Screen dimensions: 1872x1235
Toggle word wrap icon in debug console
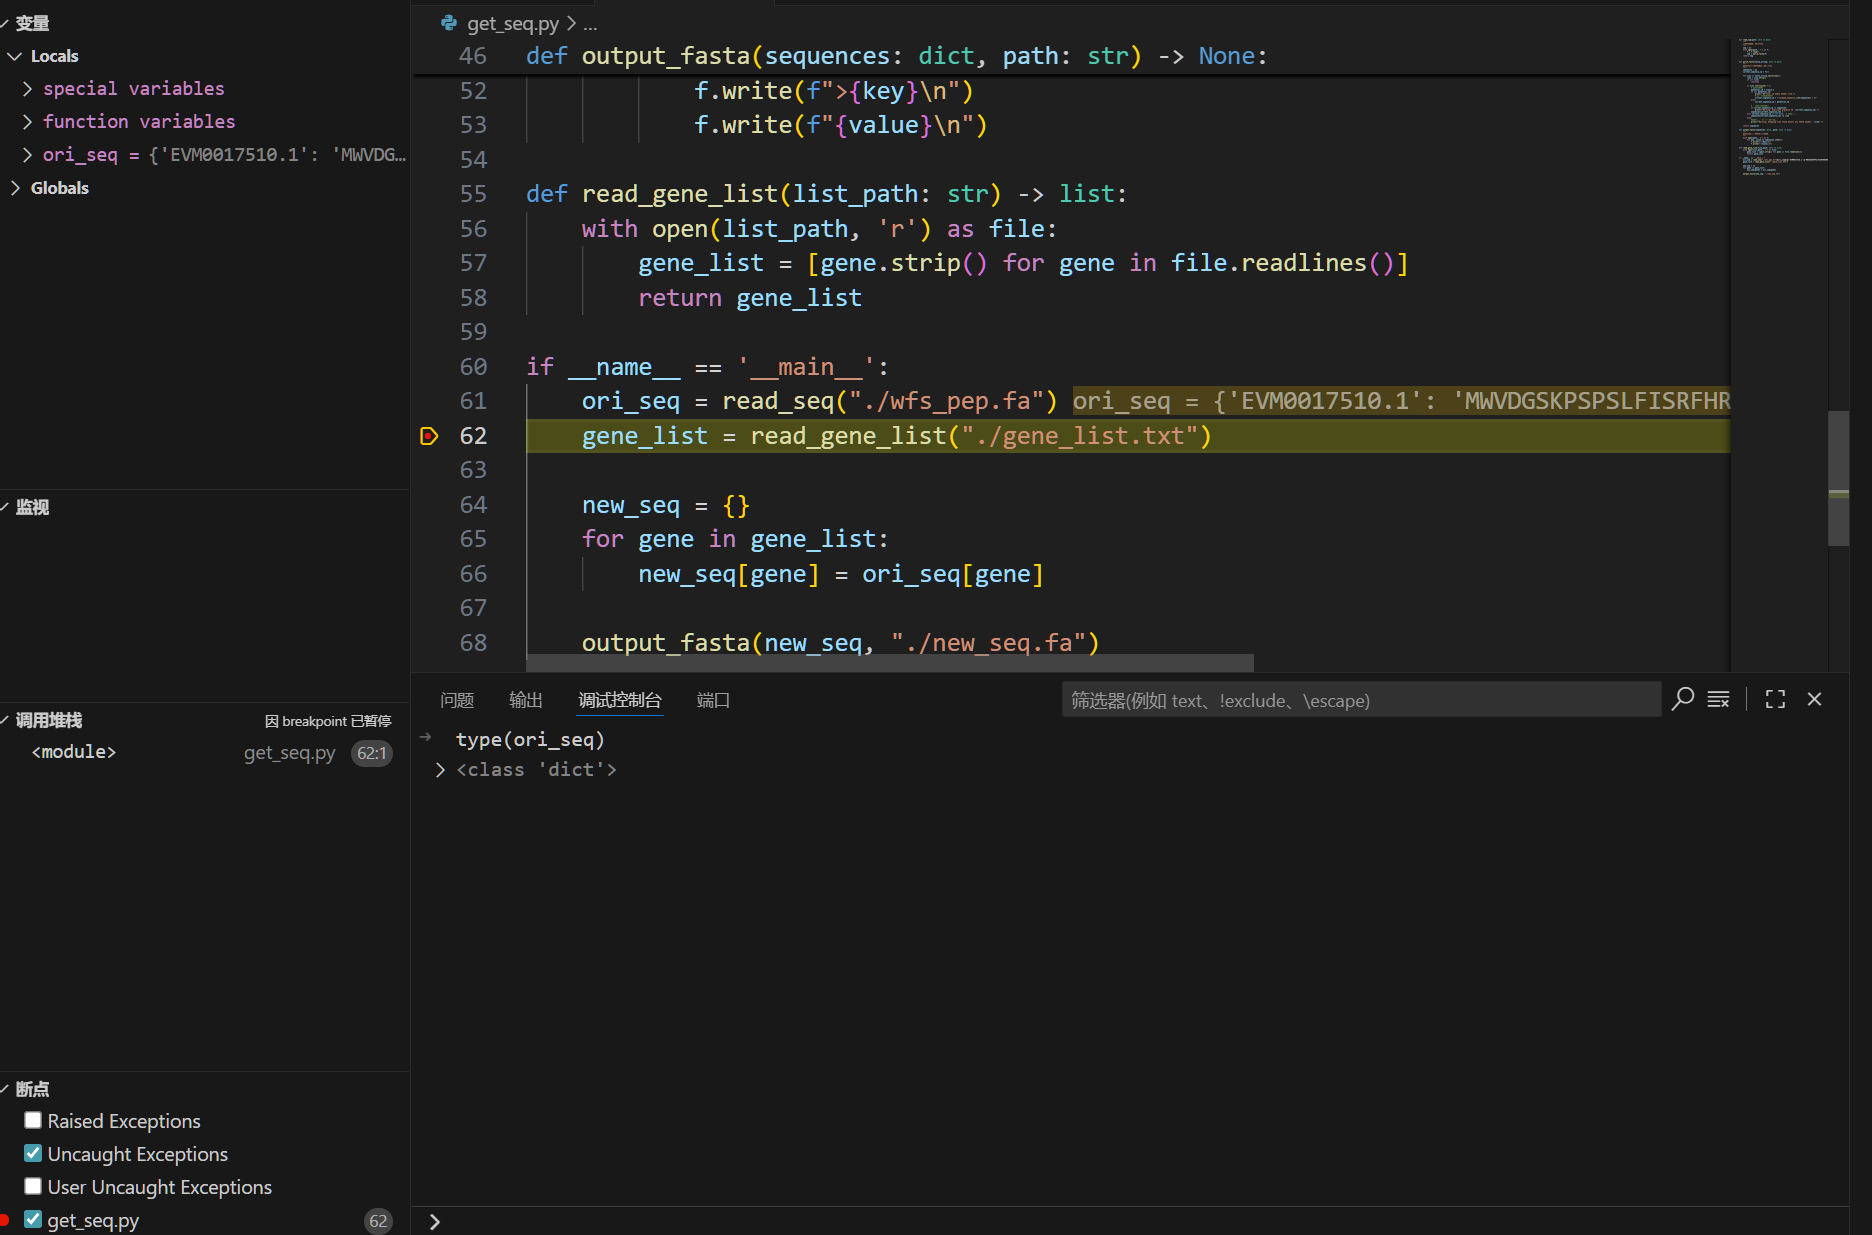1718,699
